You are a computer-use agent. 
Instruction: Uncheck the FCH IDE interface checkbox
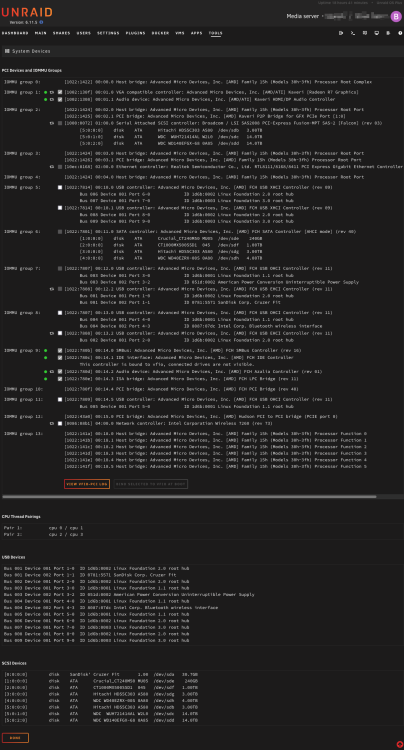(60, 357)
